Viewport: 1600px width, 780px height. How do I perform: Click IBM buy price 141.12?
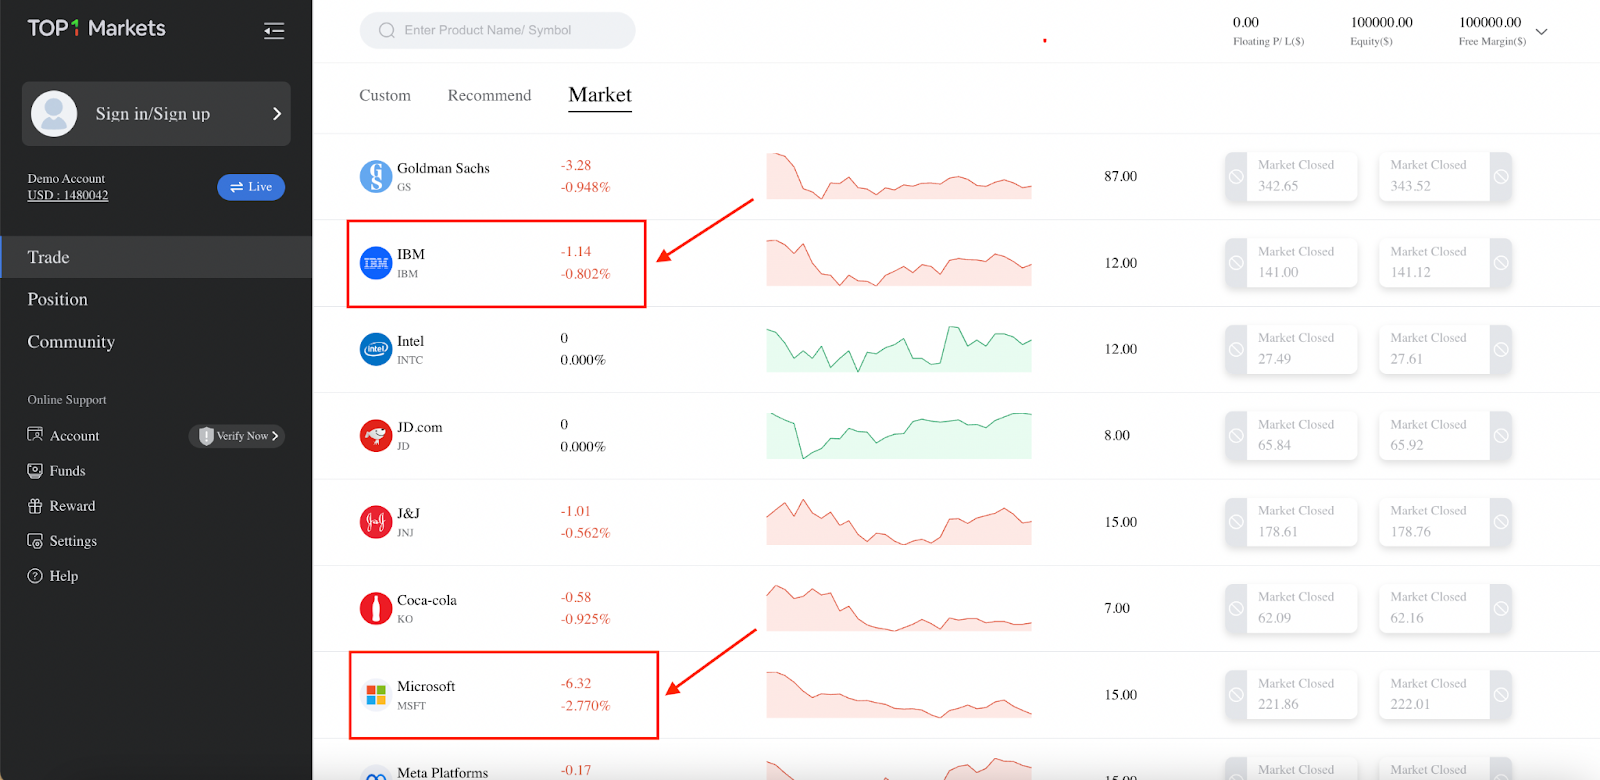click(1410, 272)
